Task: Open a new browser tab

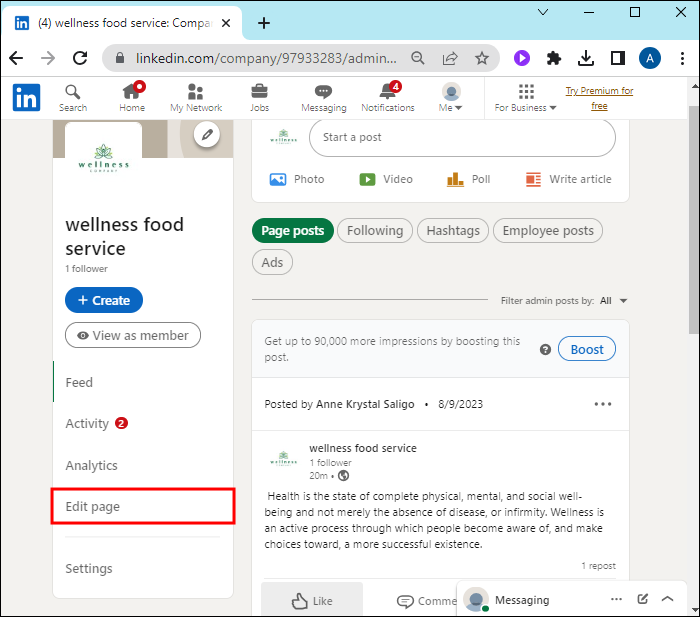Action: coord(264,23)
